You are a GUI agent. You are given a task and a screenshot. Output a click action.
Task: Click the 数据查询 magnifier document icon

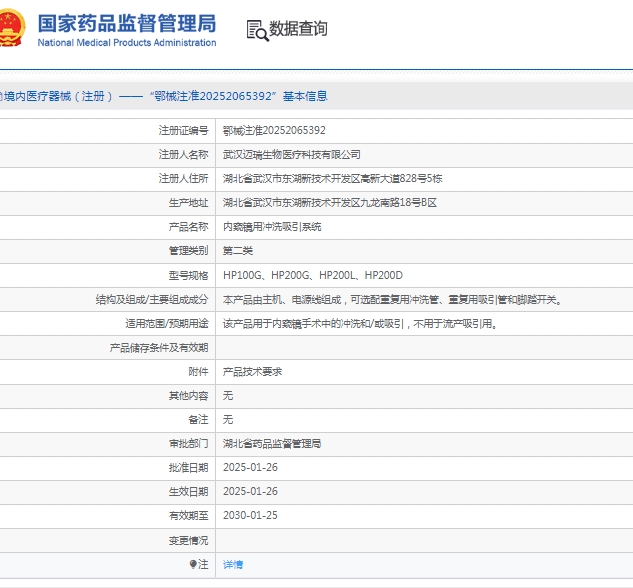257,31
